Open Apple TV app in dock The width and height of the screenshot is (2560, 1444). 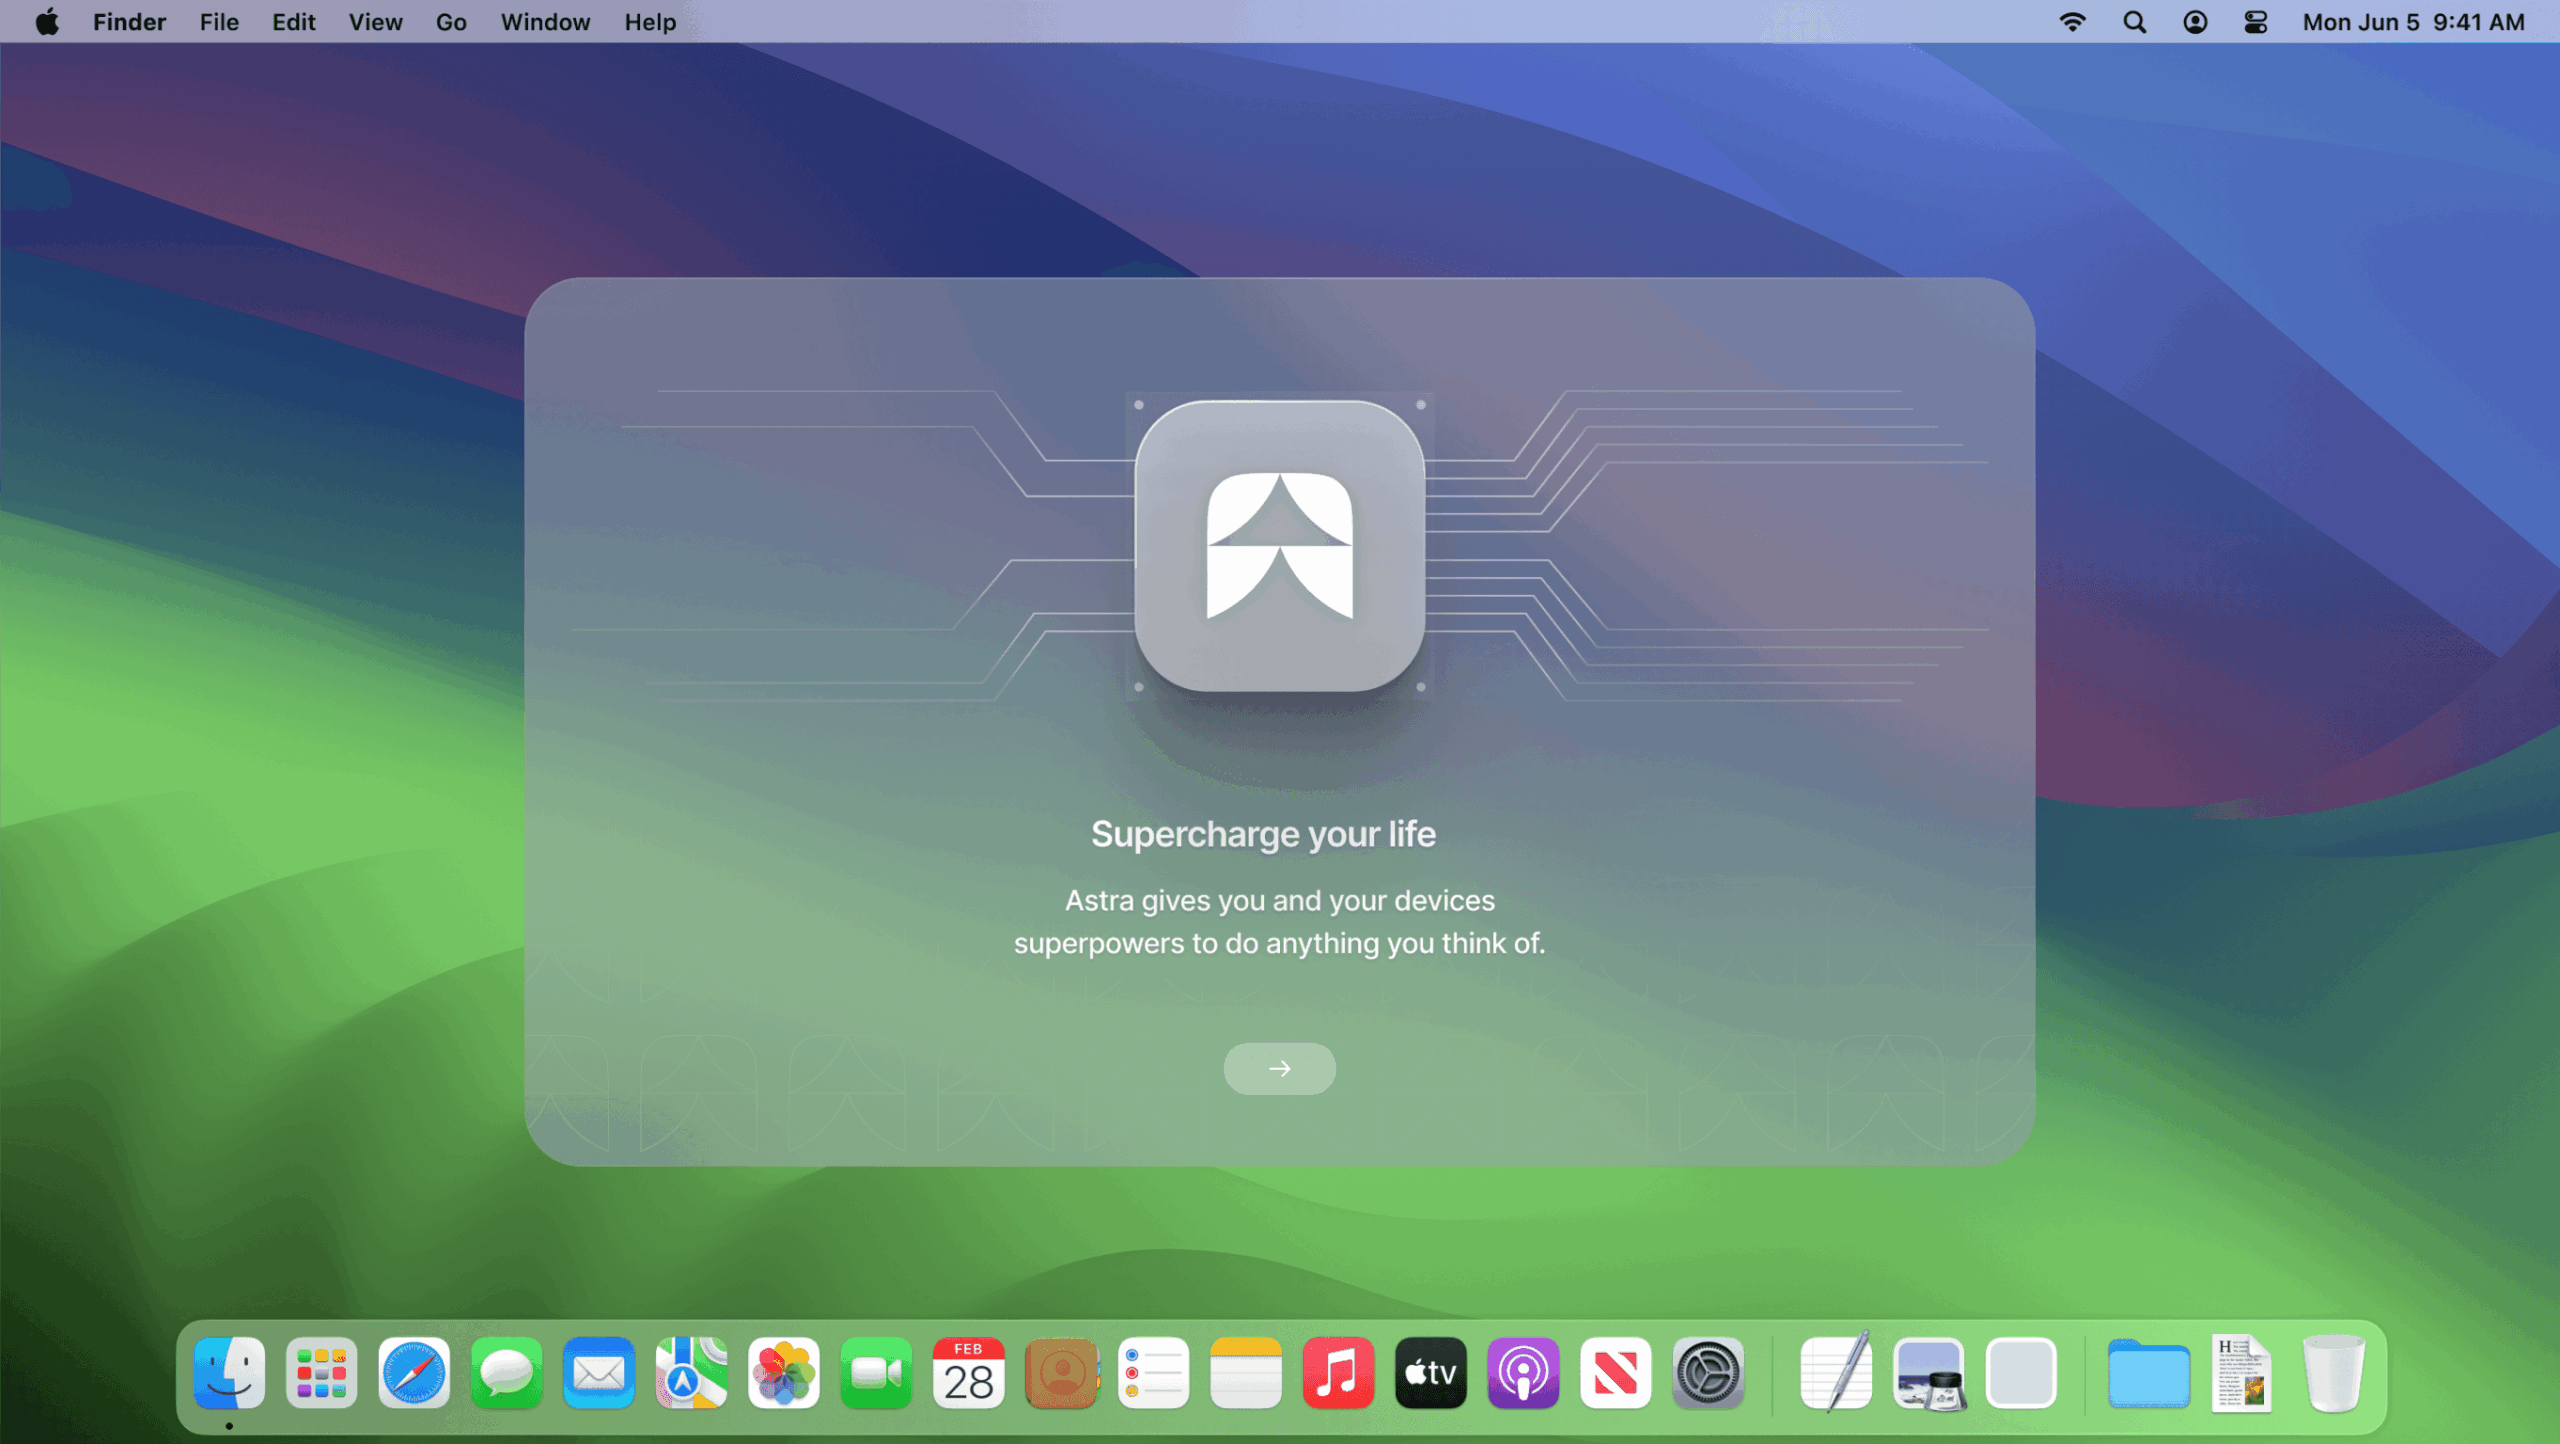coord(1430,1373)
